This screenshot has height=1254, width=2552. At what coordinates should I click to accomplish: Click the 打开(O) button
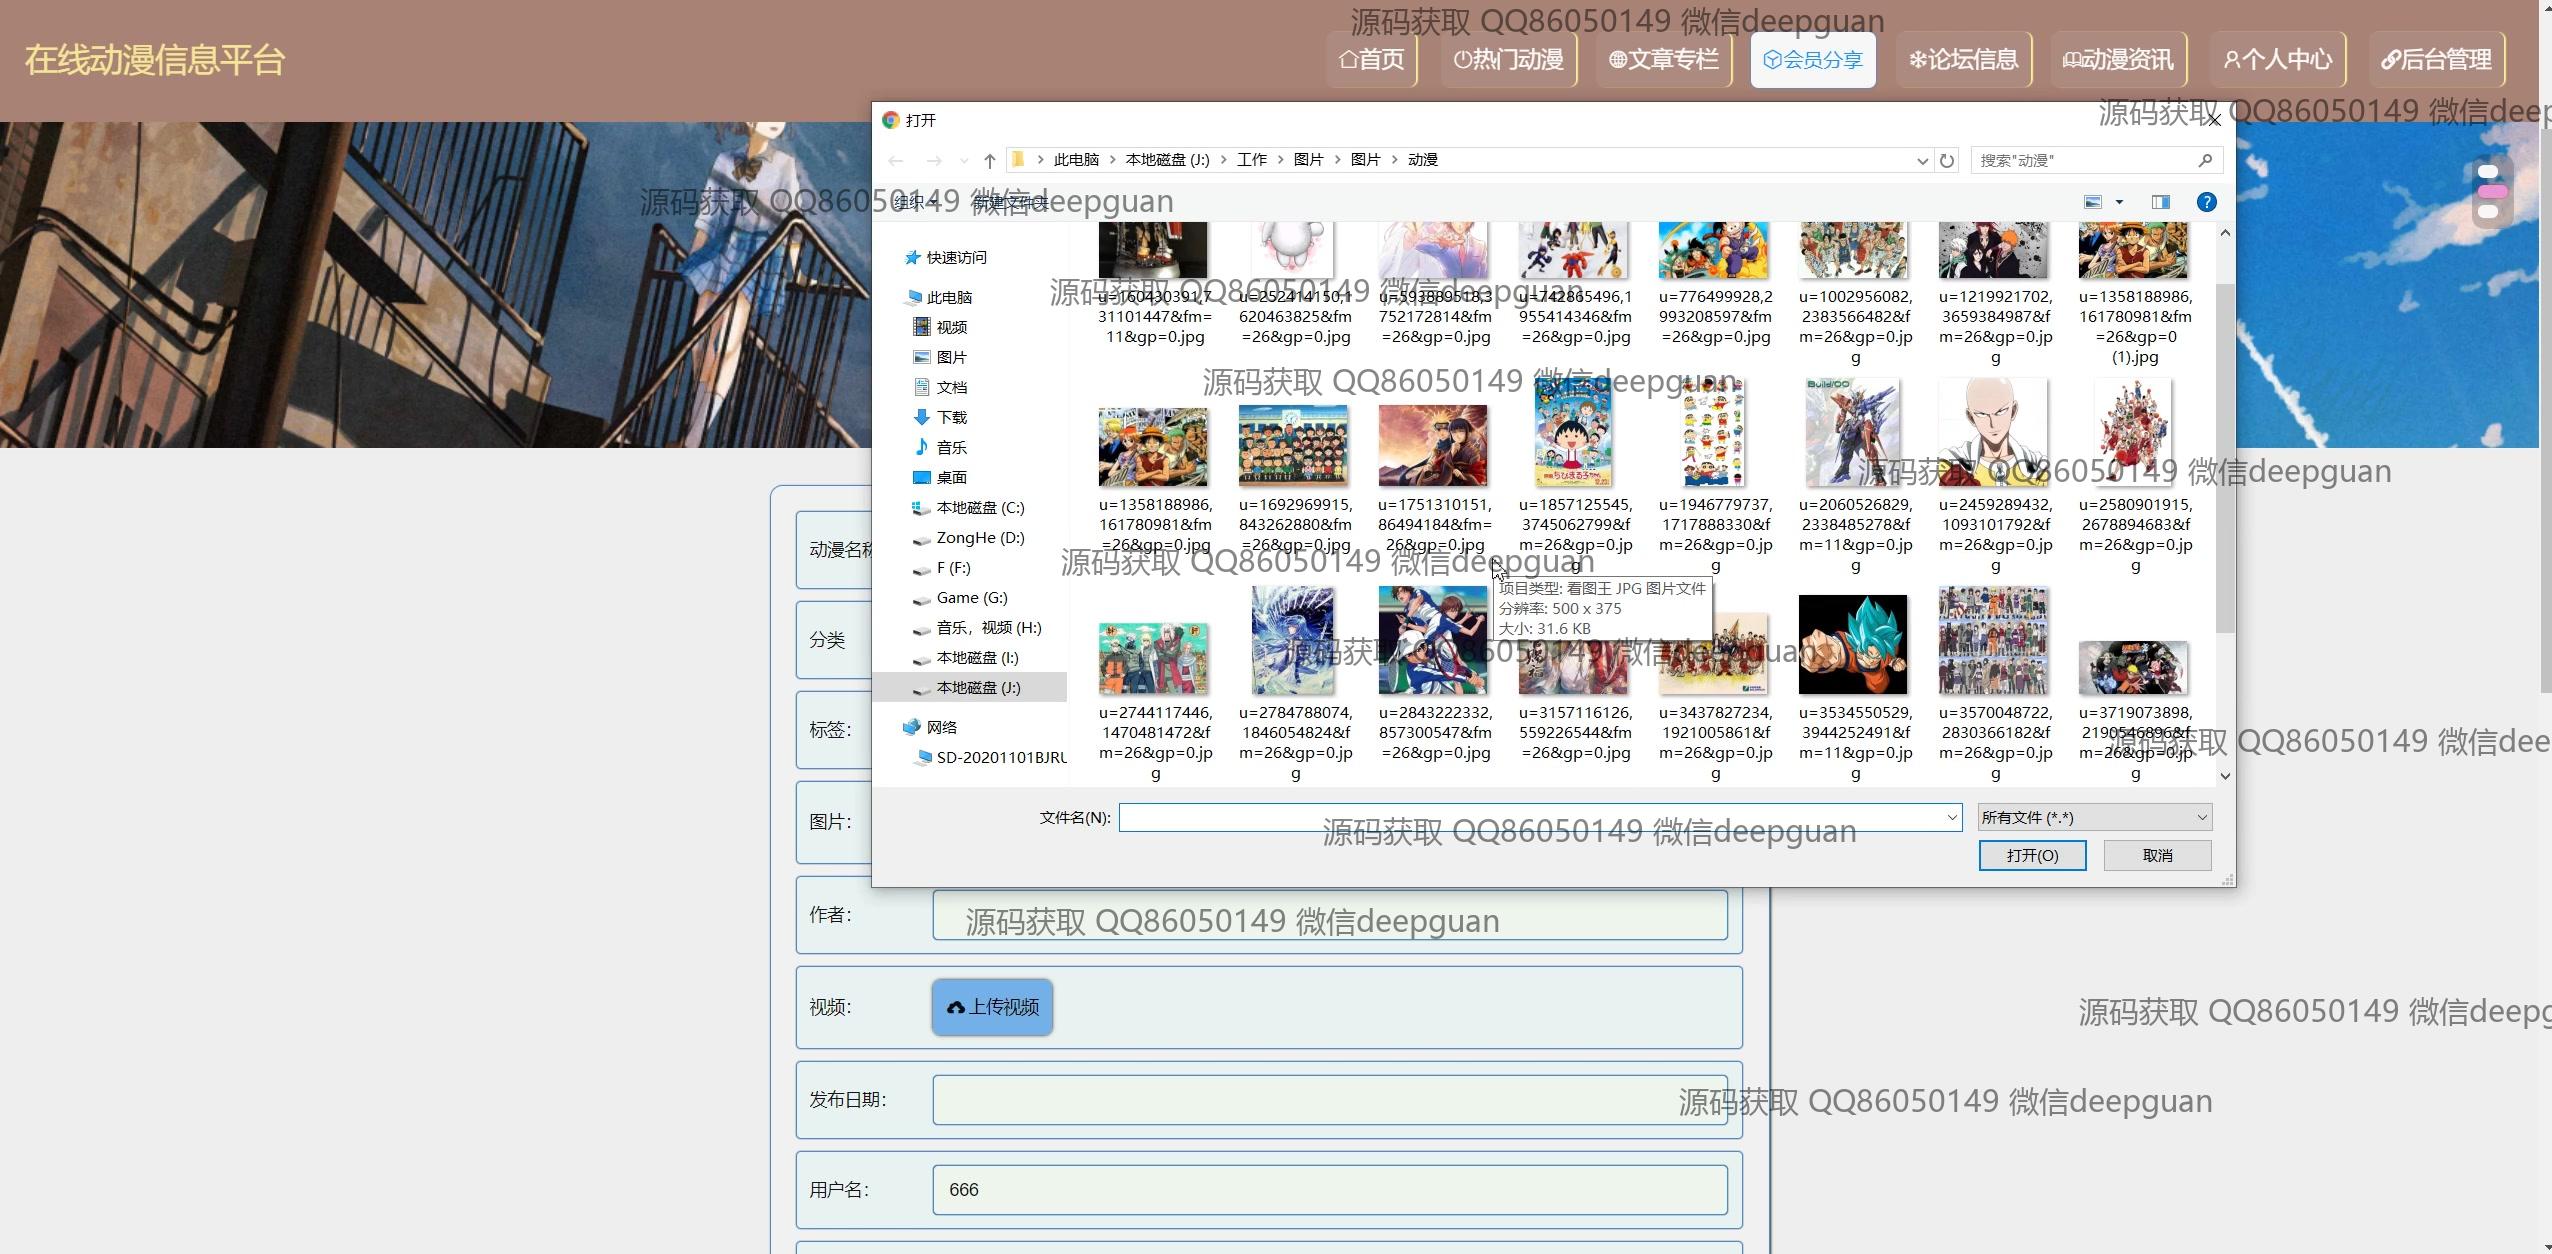(x=2032, y=855)
